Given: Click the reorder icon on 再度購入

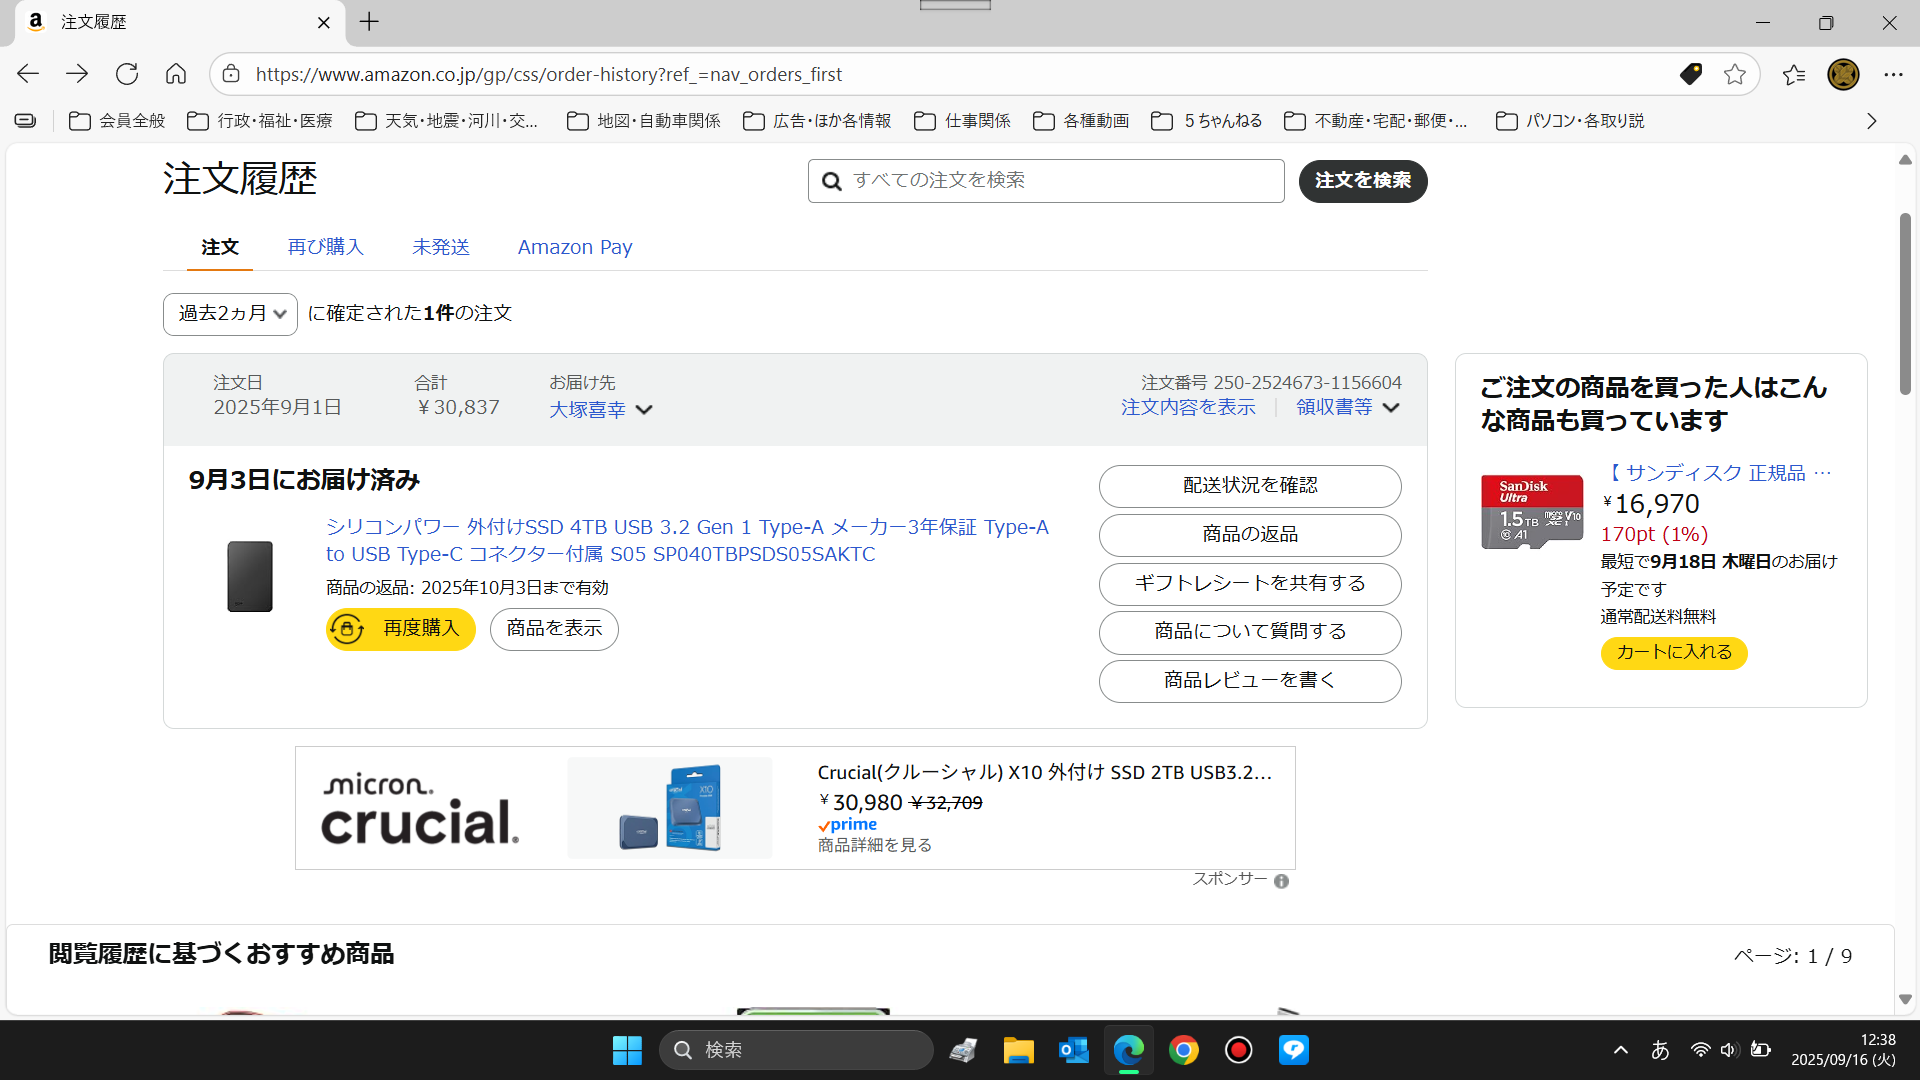Looking at the screenshot, I should [347, 629].
